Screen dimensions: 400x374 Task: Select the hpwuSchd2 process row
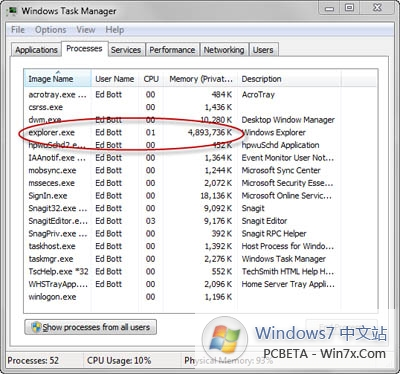[x=200, y=145]
